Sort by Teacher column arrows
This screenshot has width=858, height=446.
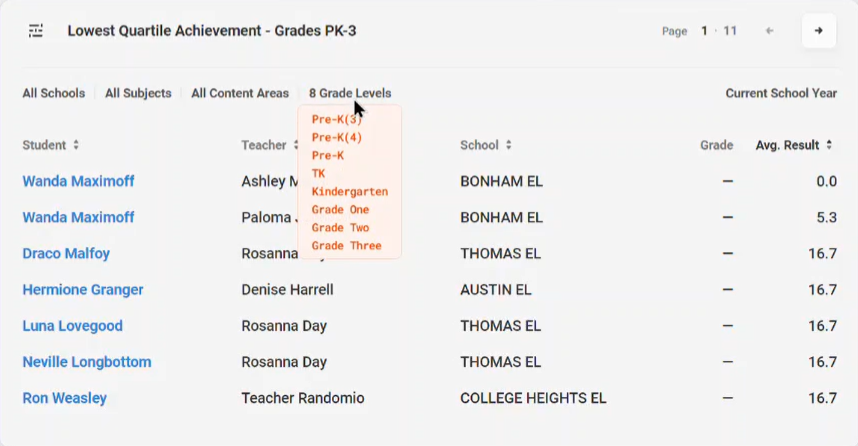point(295,145)
